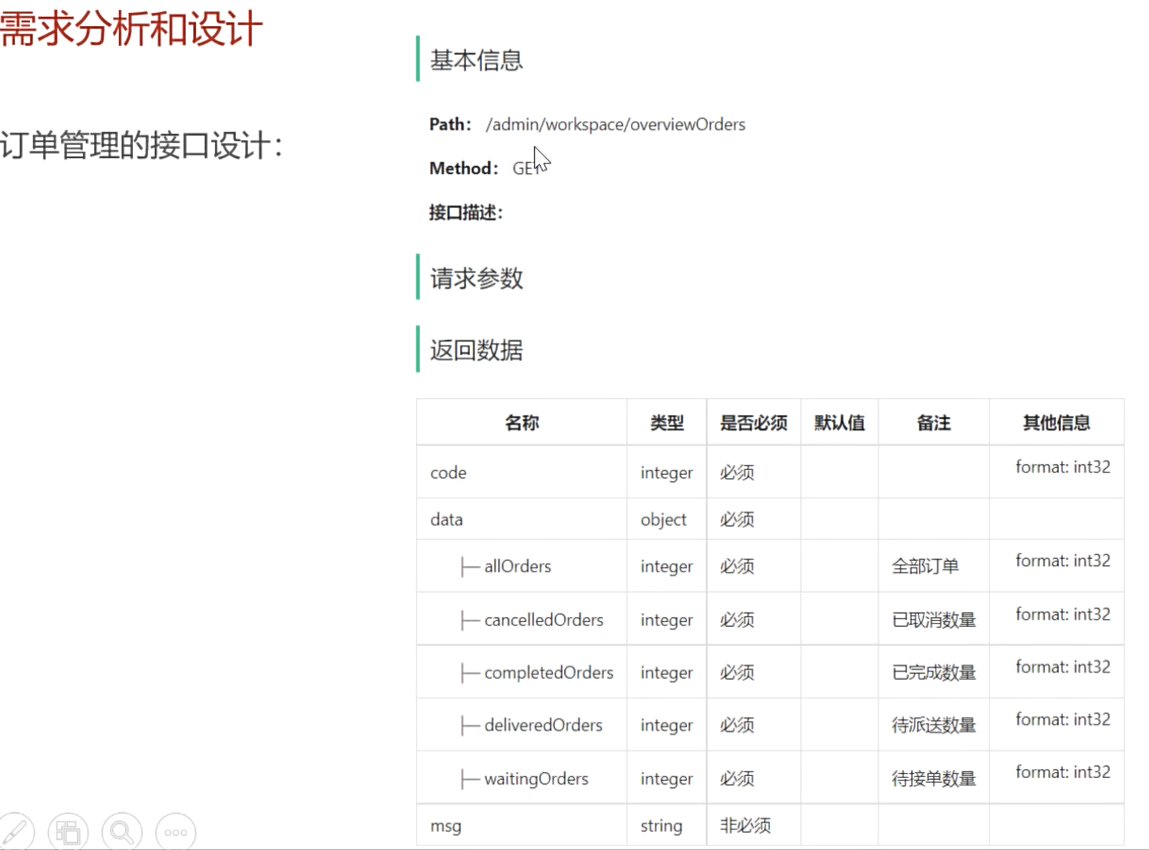Screen dimensions: 1149x850
Task: Click the 需求分析和设计 slide title
Action: point(131,29)
